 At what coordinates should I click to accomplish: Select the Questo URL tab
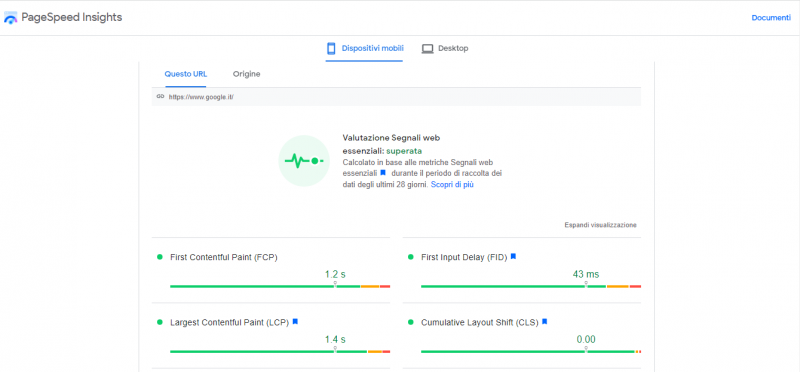[x=186, y=74]
